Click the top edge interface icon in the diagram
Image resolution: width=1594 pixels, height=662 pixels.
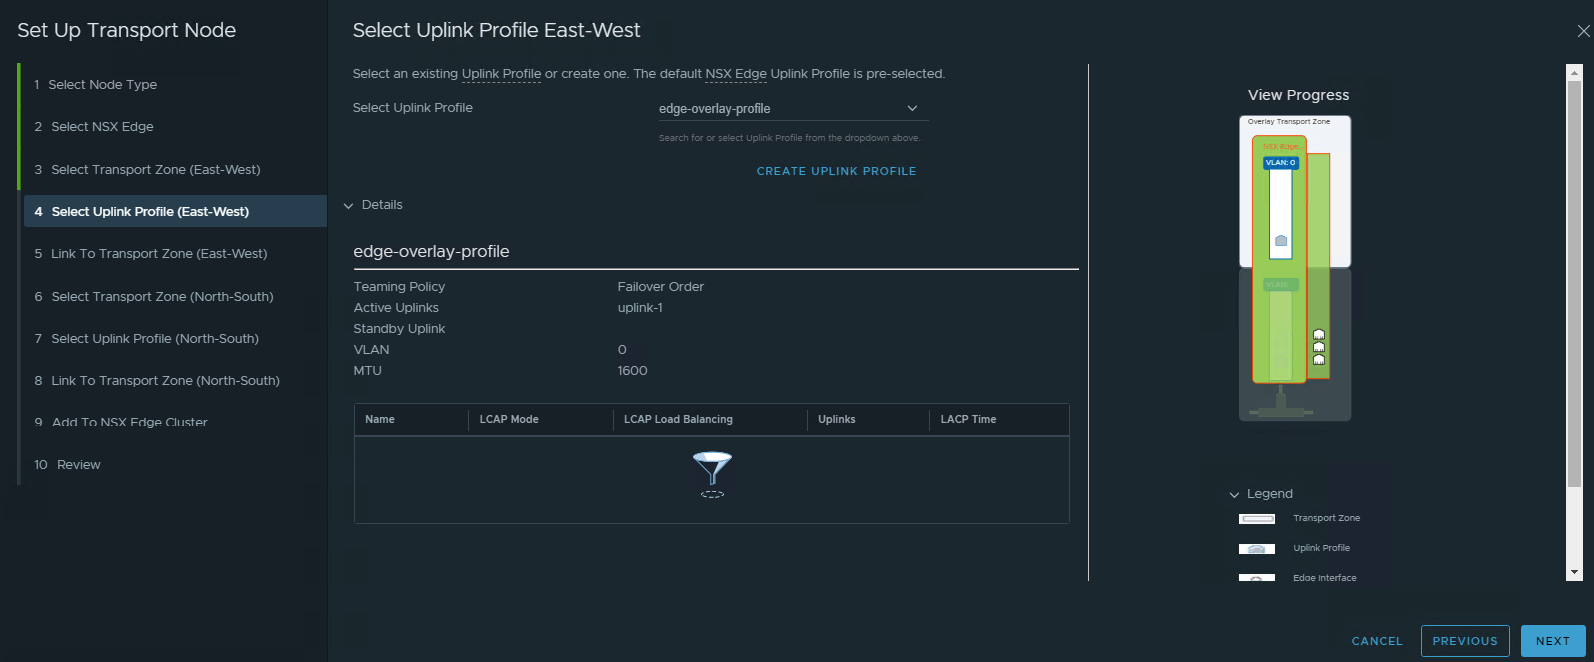pos(1319,335)
